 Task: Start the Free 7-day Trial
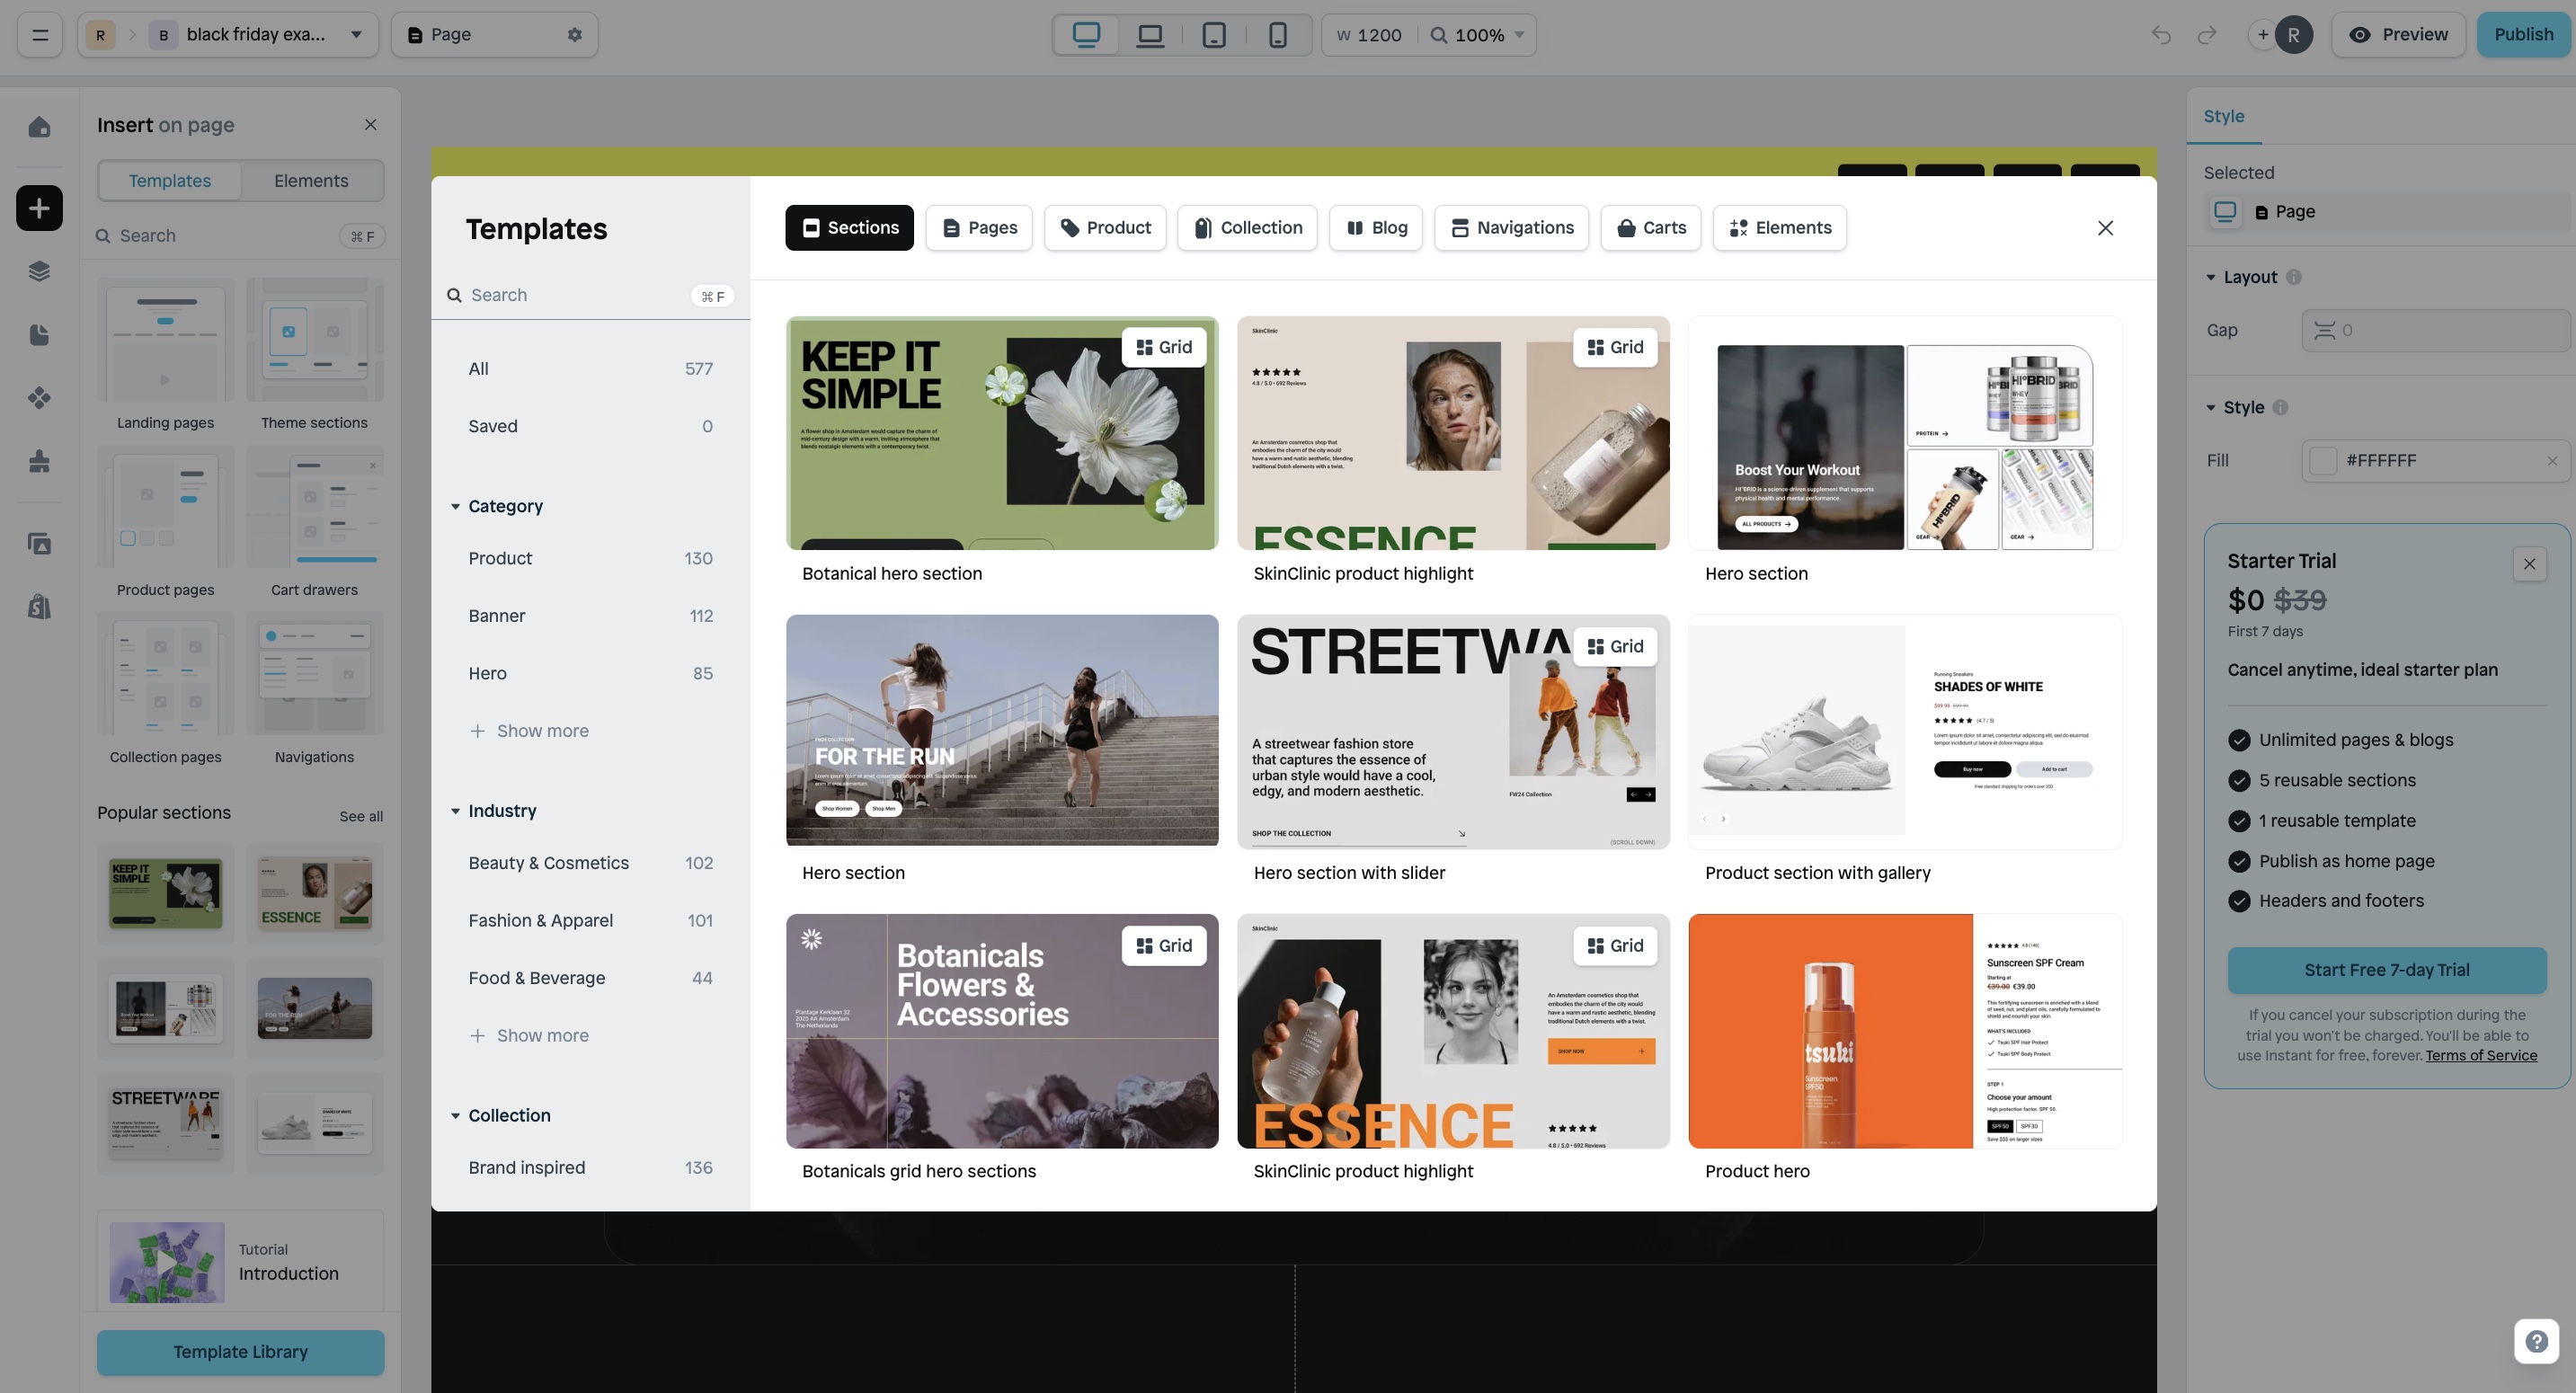[x=2386, y=969]
